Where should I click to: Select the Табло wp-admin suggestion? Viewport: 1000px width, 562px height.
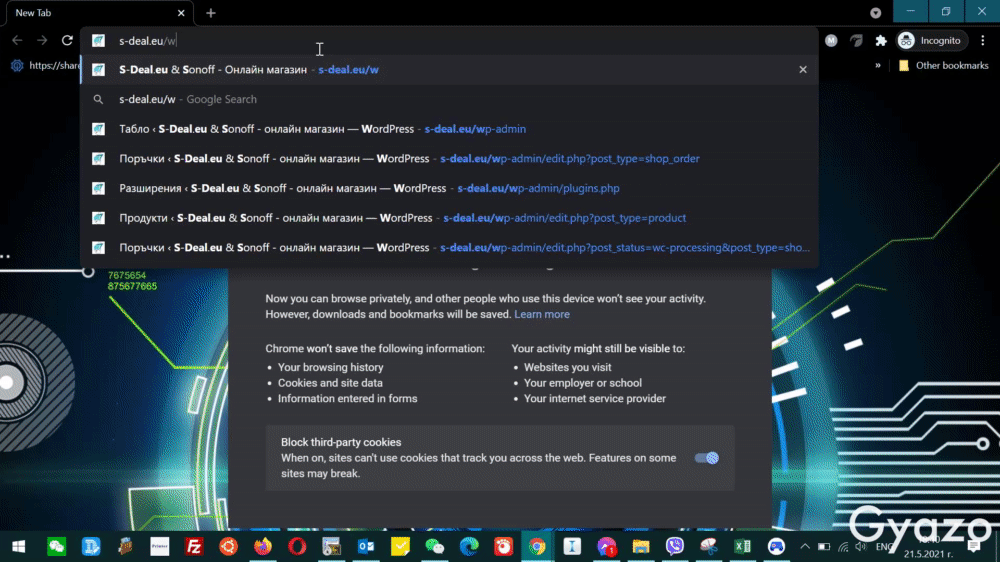(x=449, y=129)
